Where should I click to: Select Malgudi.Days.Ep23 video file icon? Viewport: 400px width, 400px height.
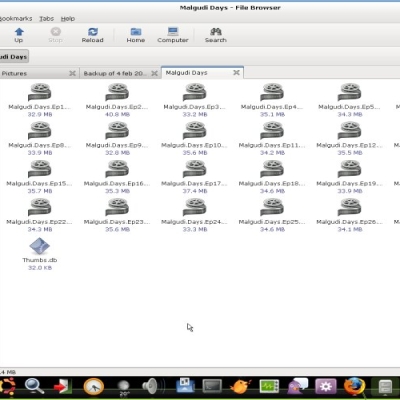tap(117, 207)
